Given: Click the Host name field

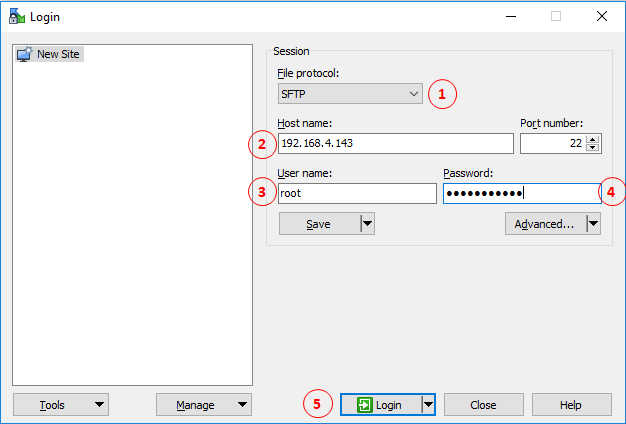Looking at the screenshot, I should pos(395,143).
